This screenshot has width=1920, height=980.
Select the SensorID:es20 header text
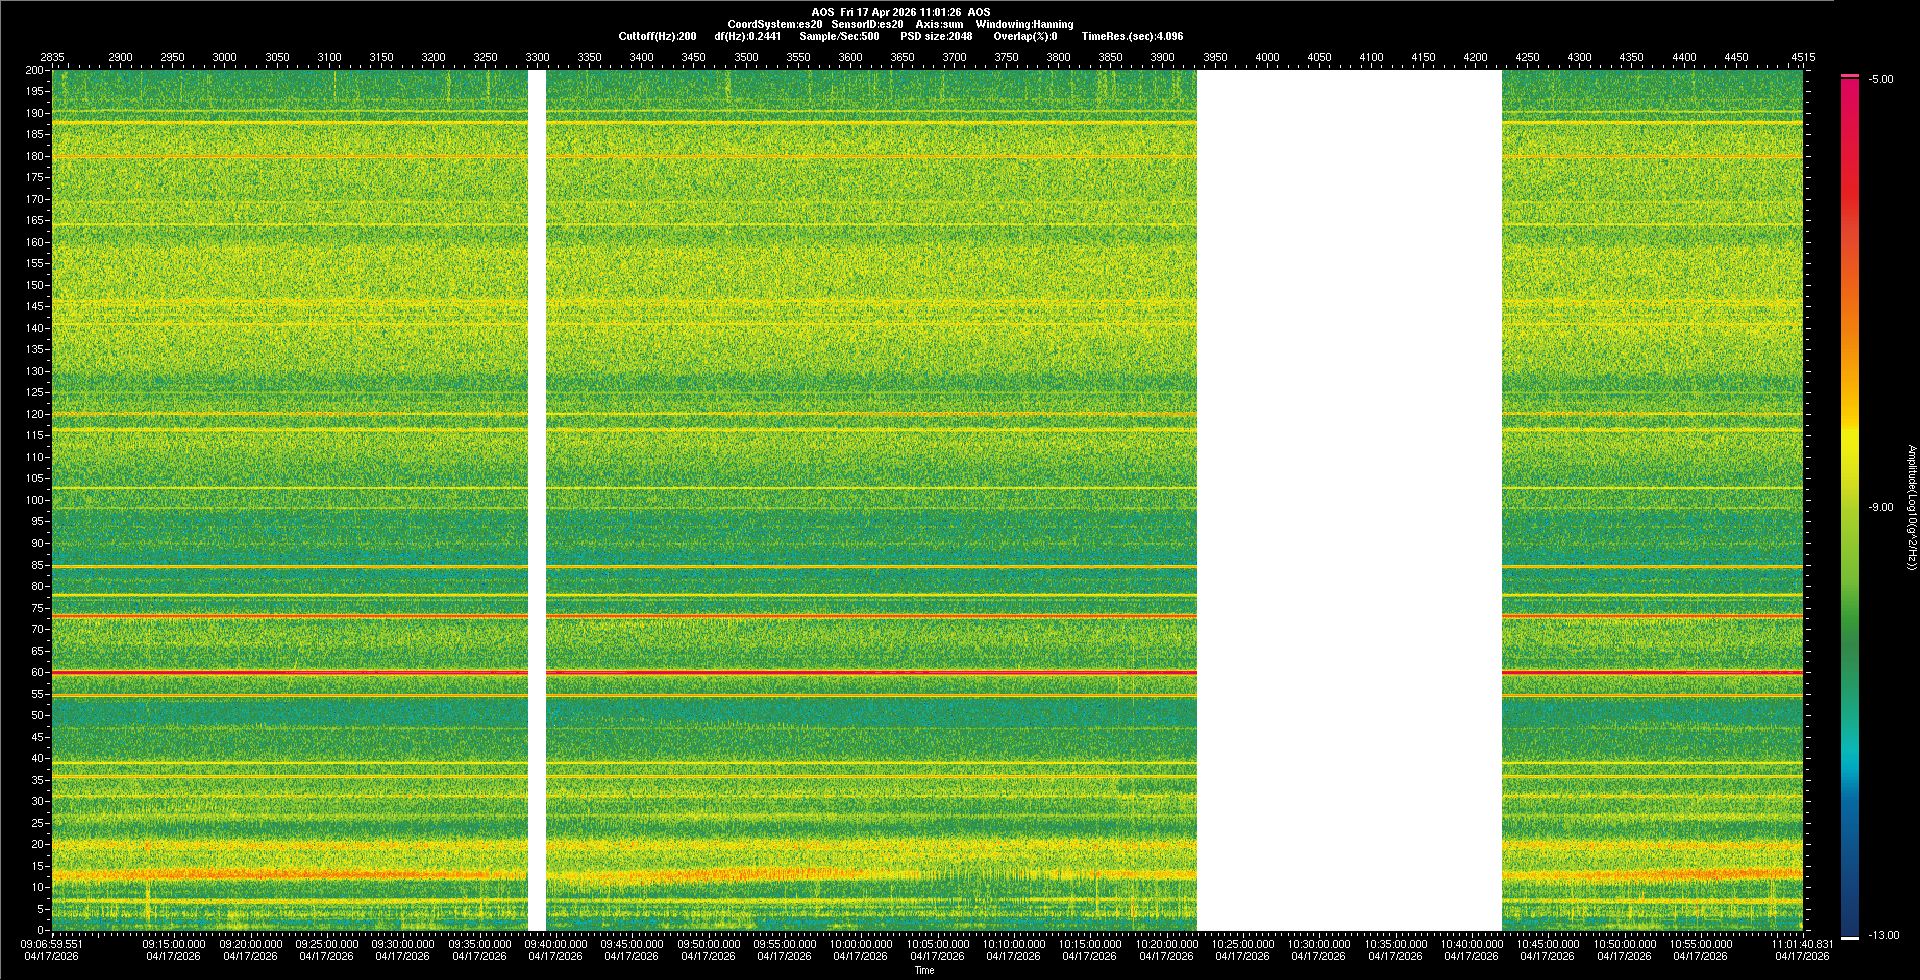[x=867, y=24]
